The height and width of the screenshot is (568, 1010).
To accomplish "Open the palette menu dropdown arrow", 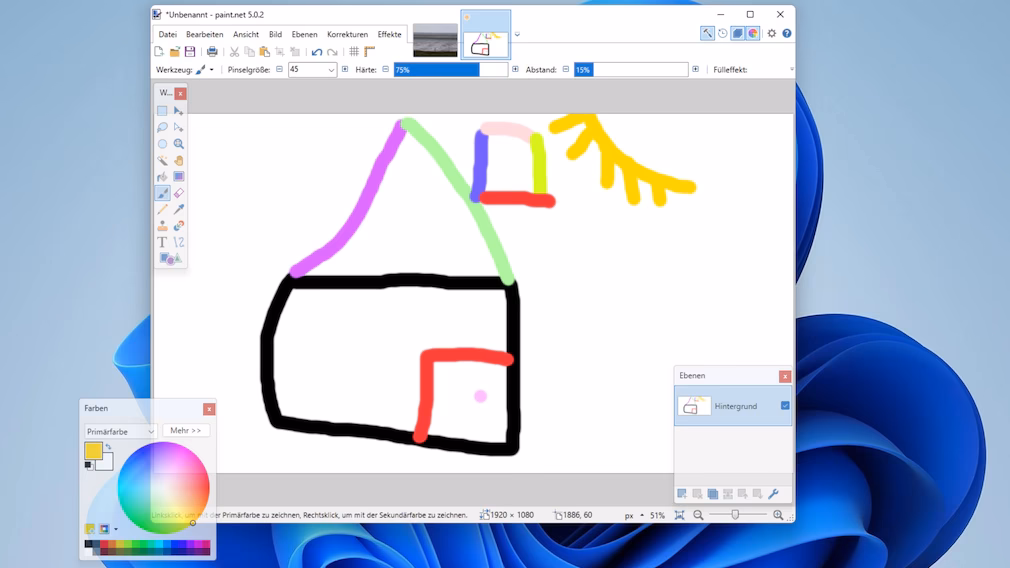I will 116,529.
